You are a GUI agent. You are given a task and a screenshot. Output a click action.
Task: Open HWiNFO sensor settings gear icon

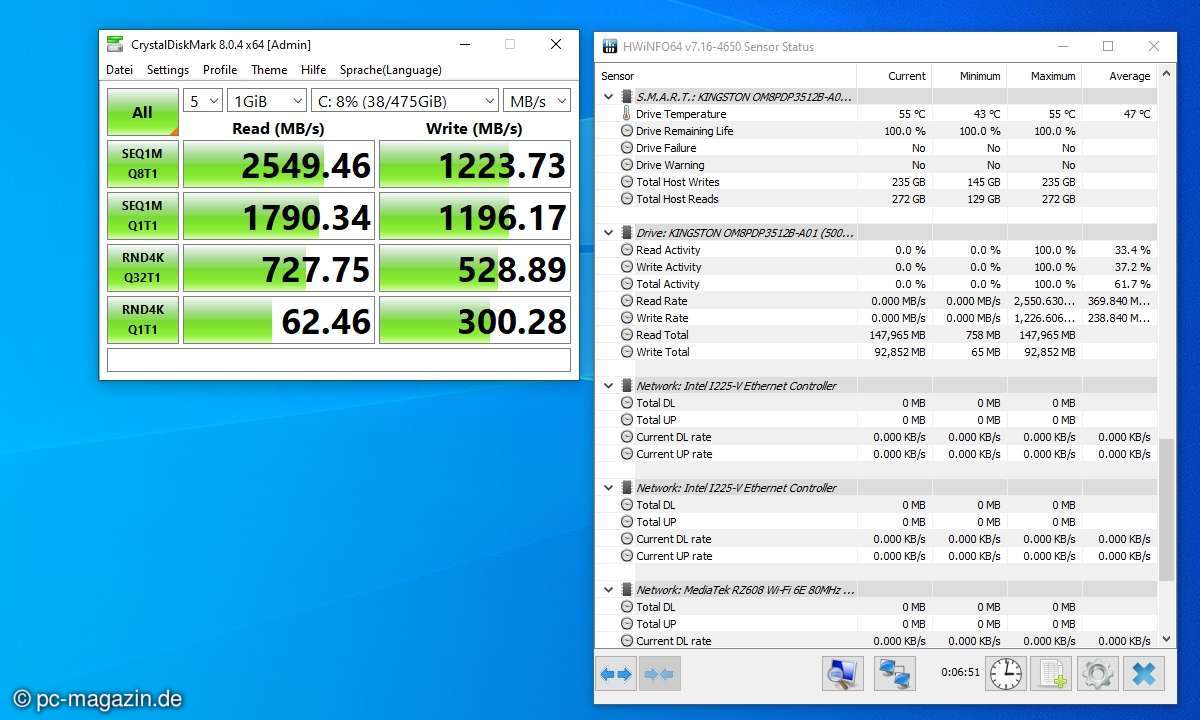coord(1098,674)
